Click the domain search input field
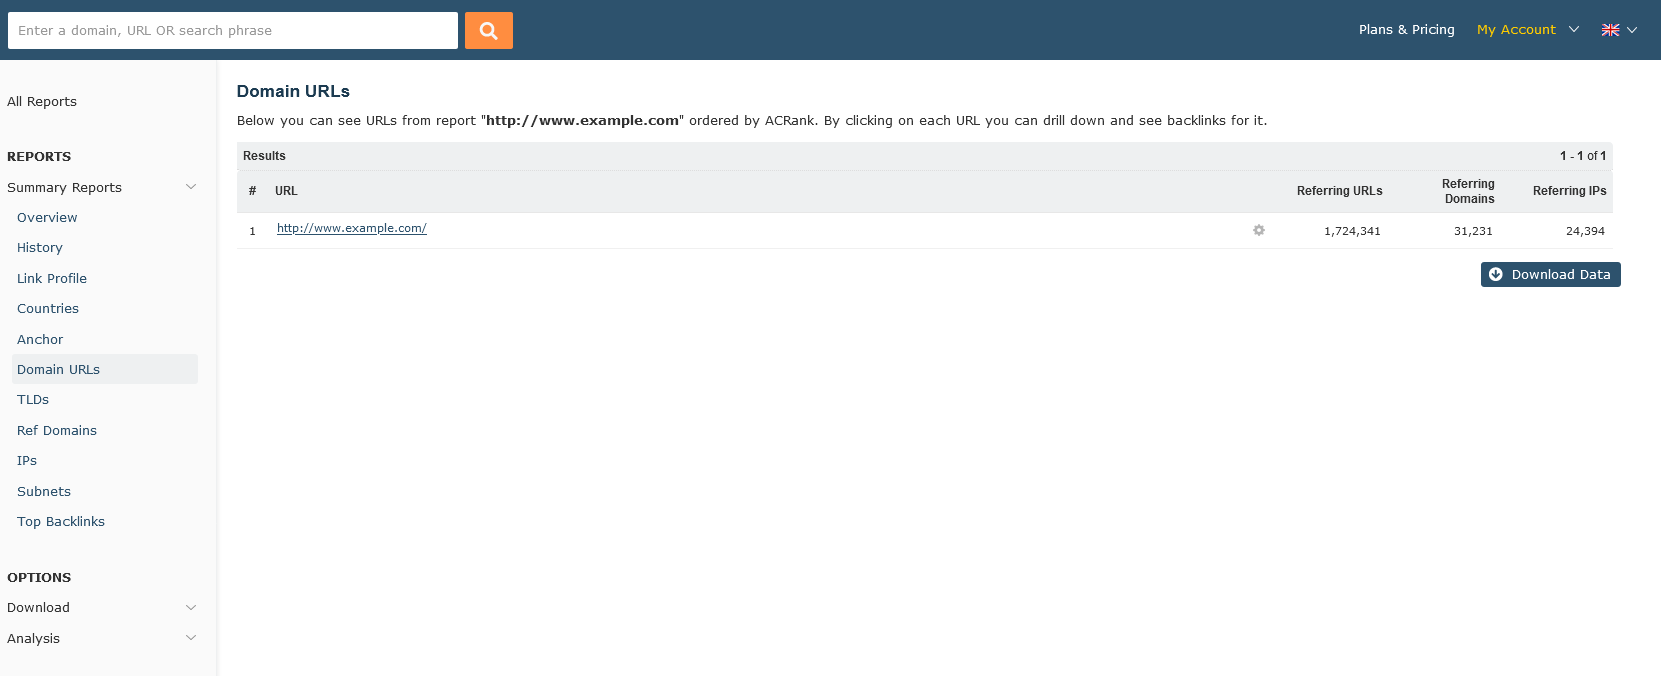 click(x=232, y=30)
